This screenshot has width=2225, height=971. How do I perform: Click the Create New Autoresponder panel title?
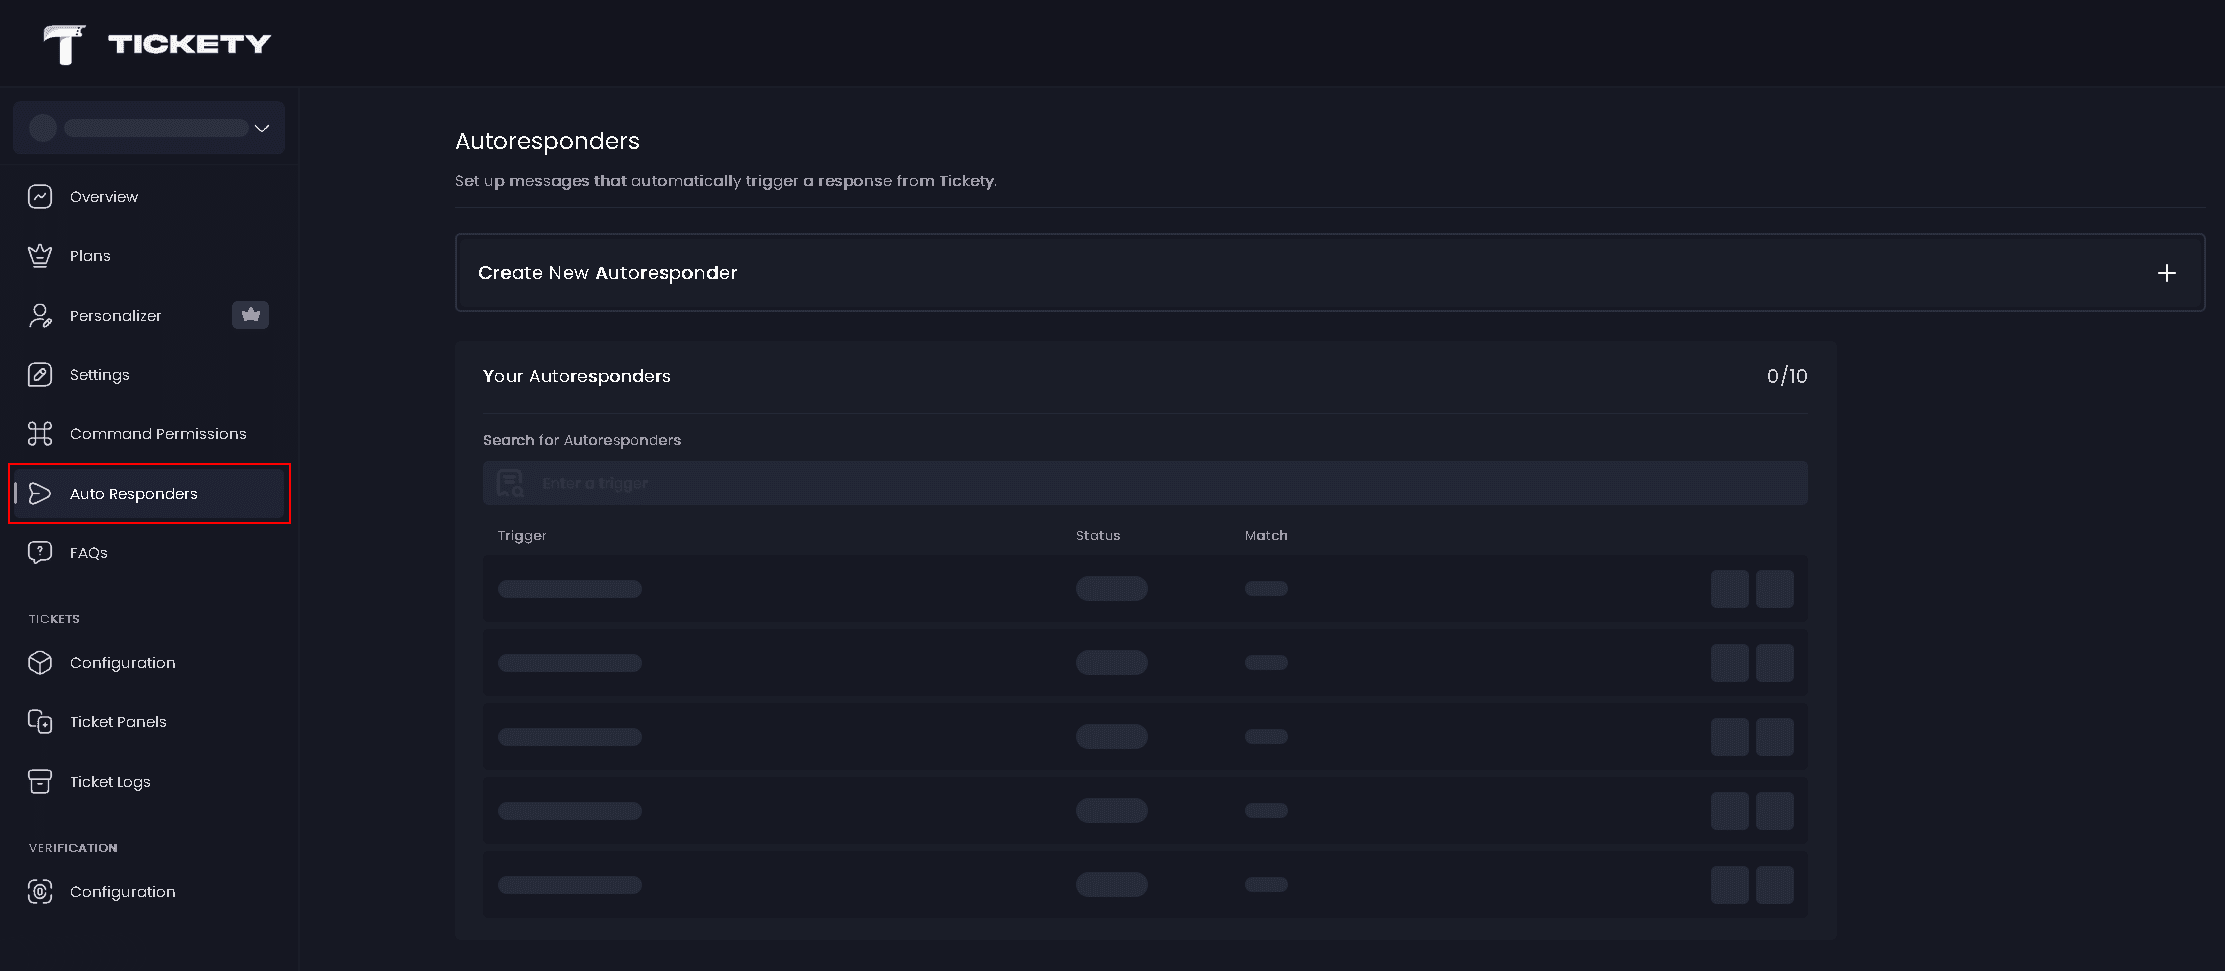pos(607,273)
